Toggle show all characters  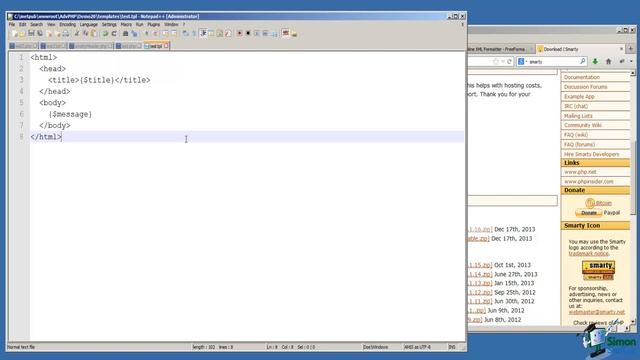(194, 33)
